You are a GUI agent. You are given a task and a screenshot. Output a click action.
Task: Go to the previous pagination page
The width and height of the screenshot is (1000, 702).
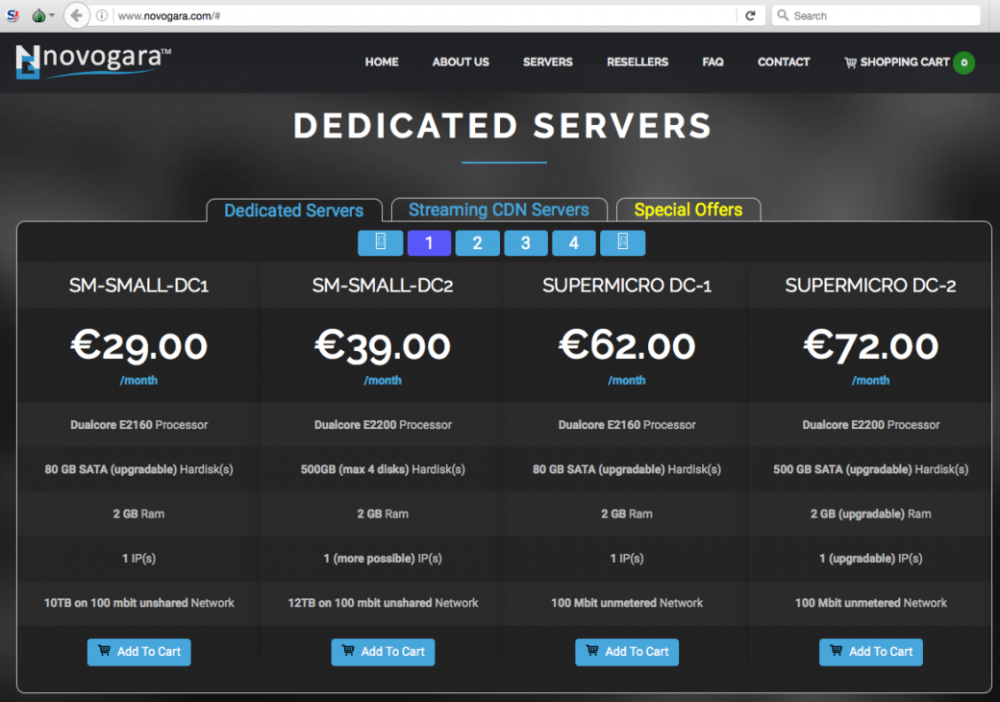380,243
